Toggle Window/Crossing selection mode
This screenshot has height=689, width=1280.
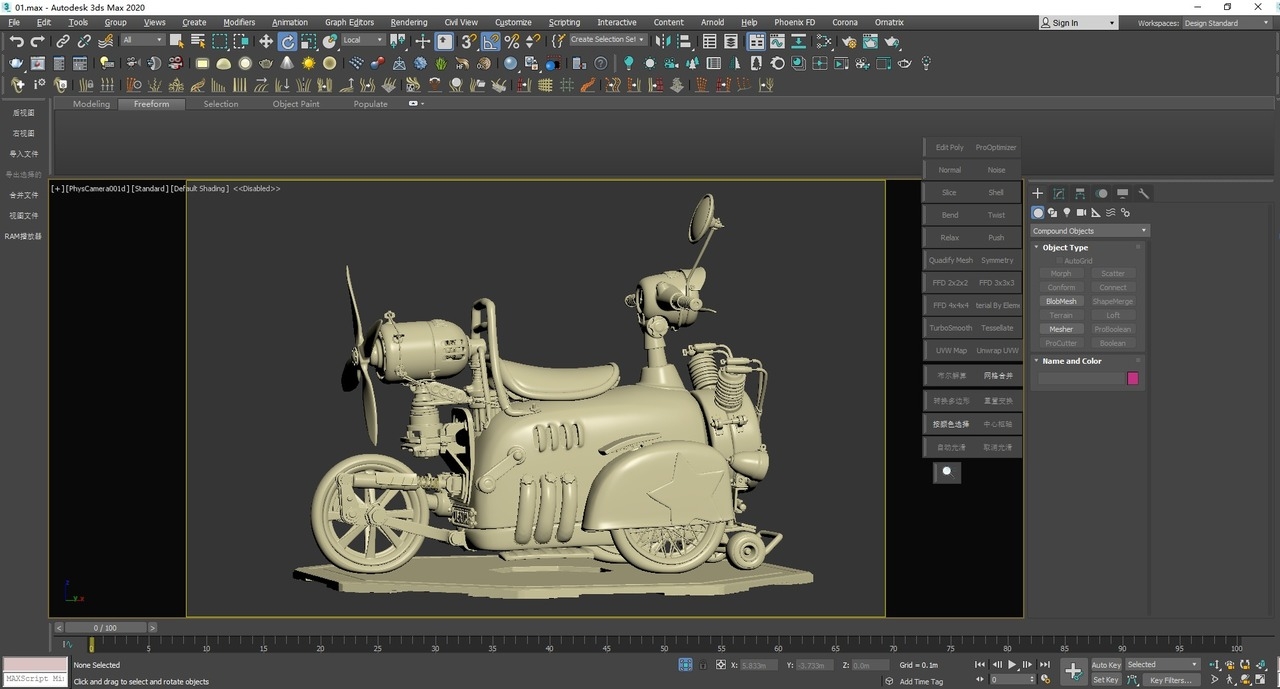pyautogui.click(x=241, y=41)
